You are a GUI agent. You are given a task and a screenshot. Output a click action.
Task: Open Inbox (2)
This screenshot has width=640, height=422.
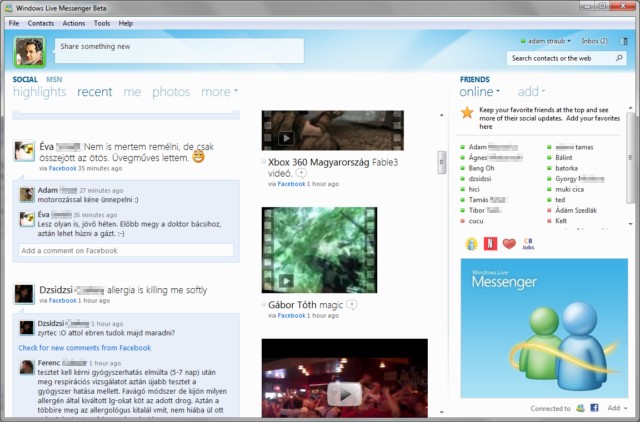[x=595, y=41]
